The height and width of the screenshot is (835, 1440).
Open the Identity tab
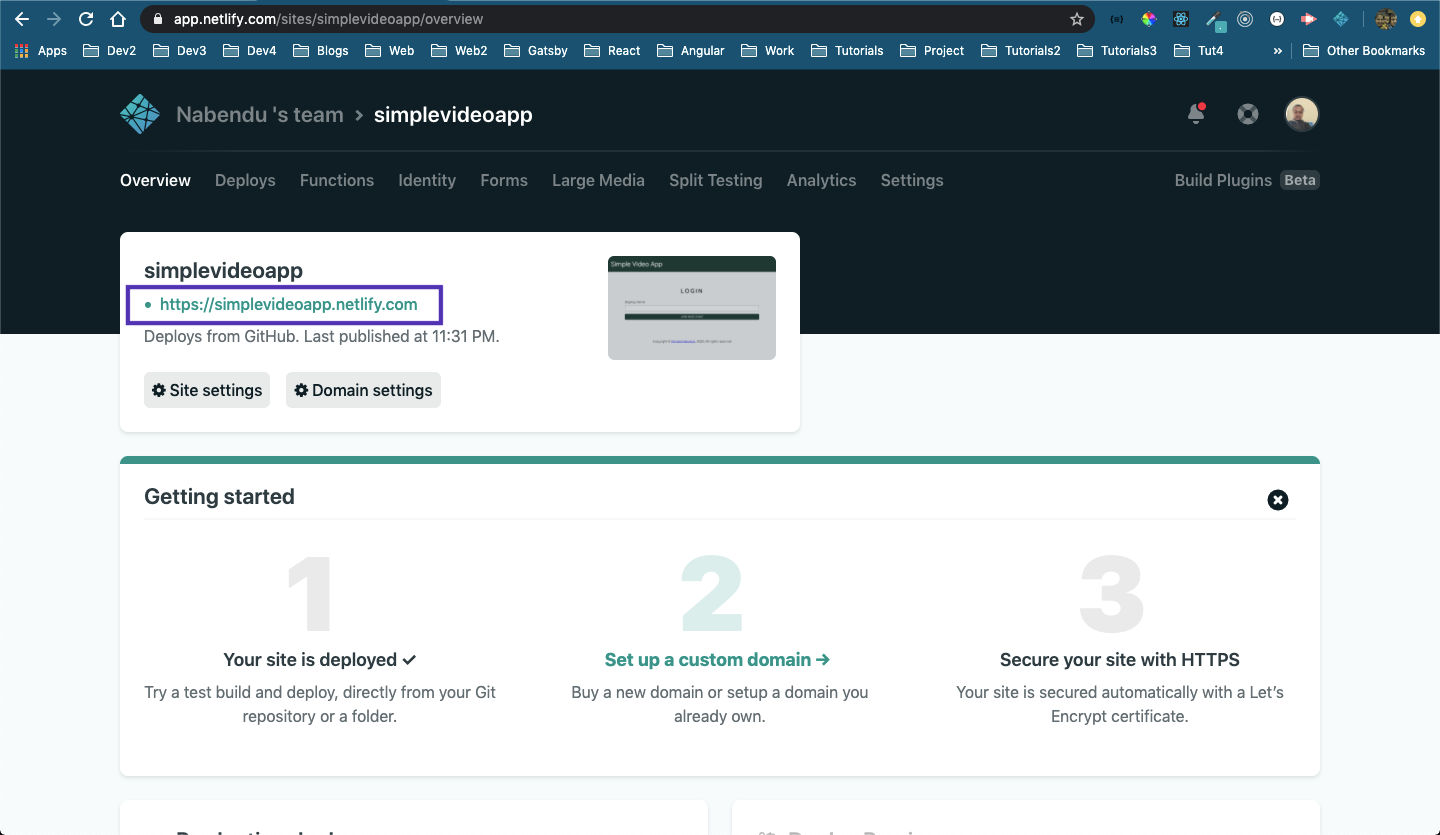point(427,180)
